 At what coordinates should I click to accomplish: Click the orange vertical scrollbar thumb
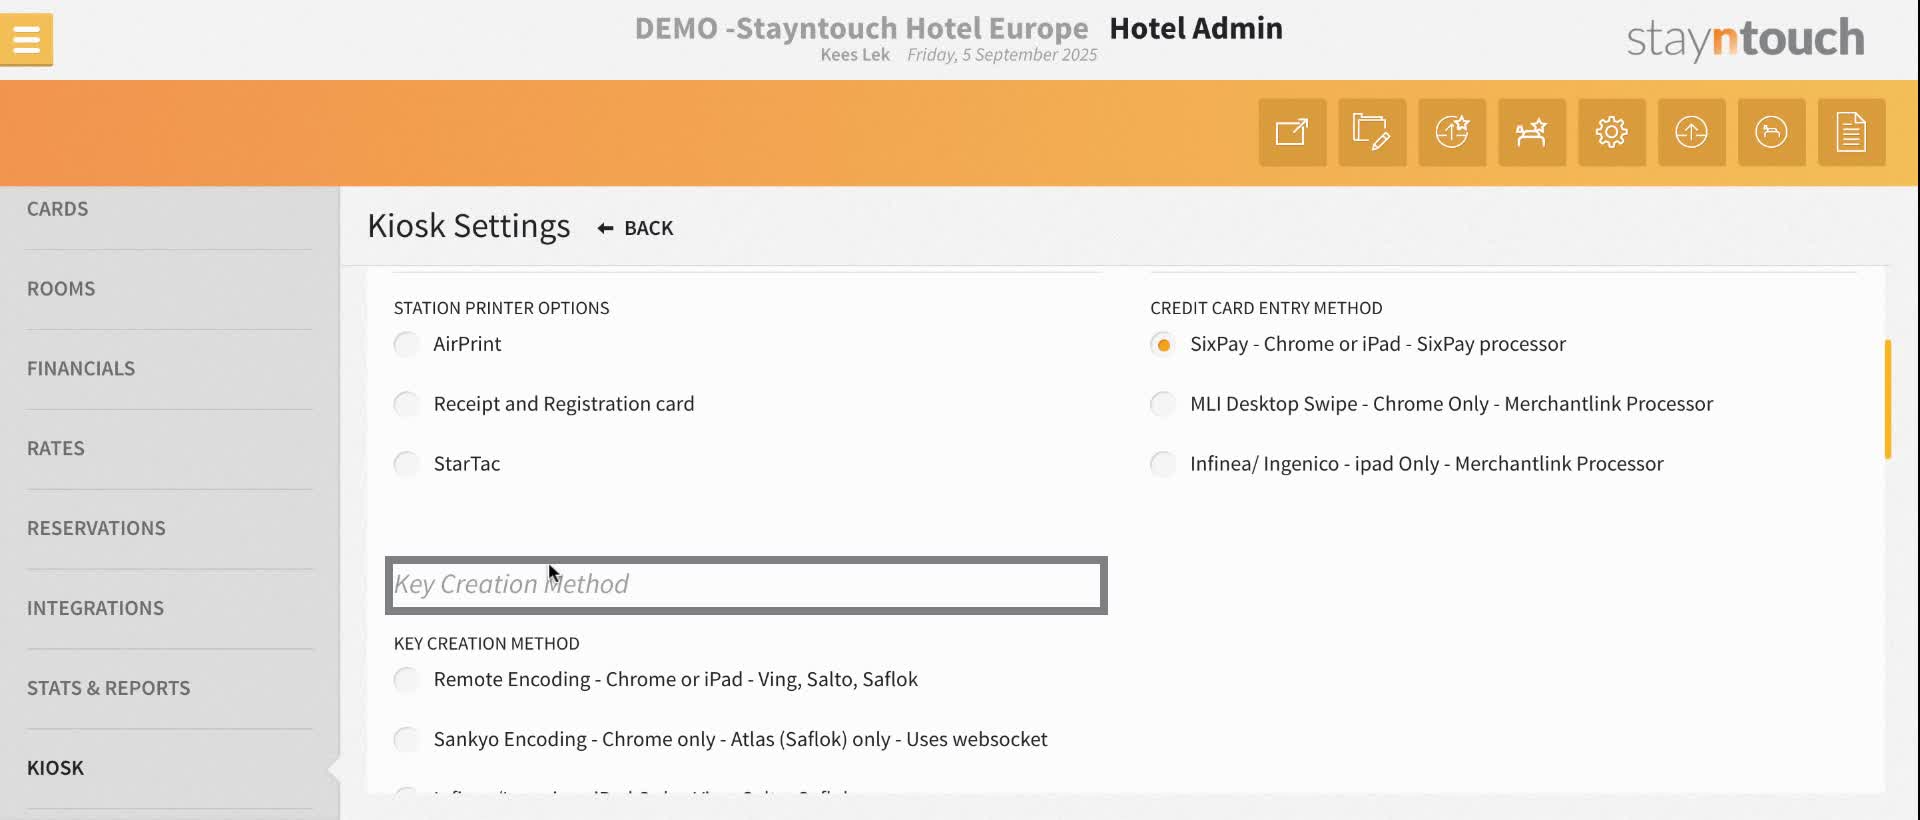(1888, 399)
